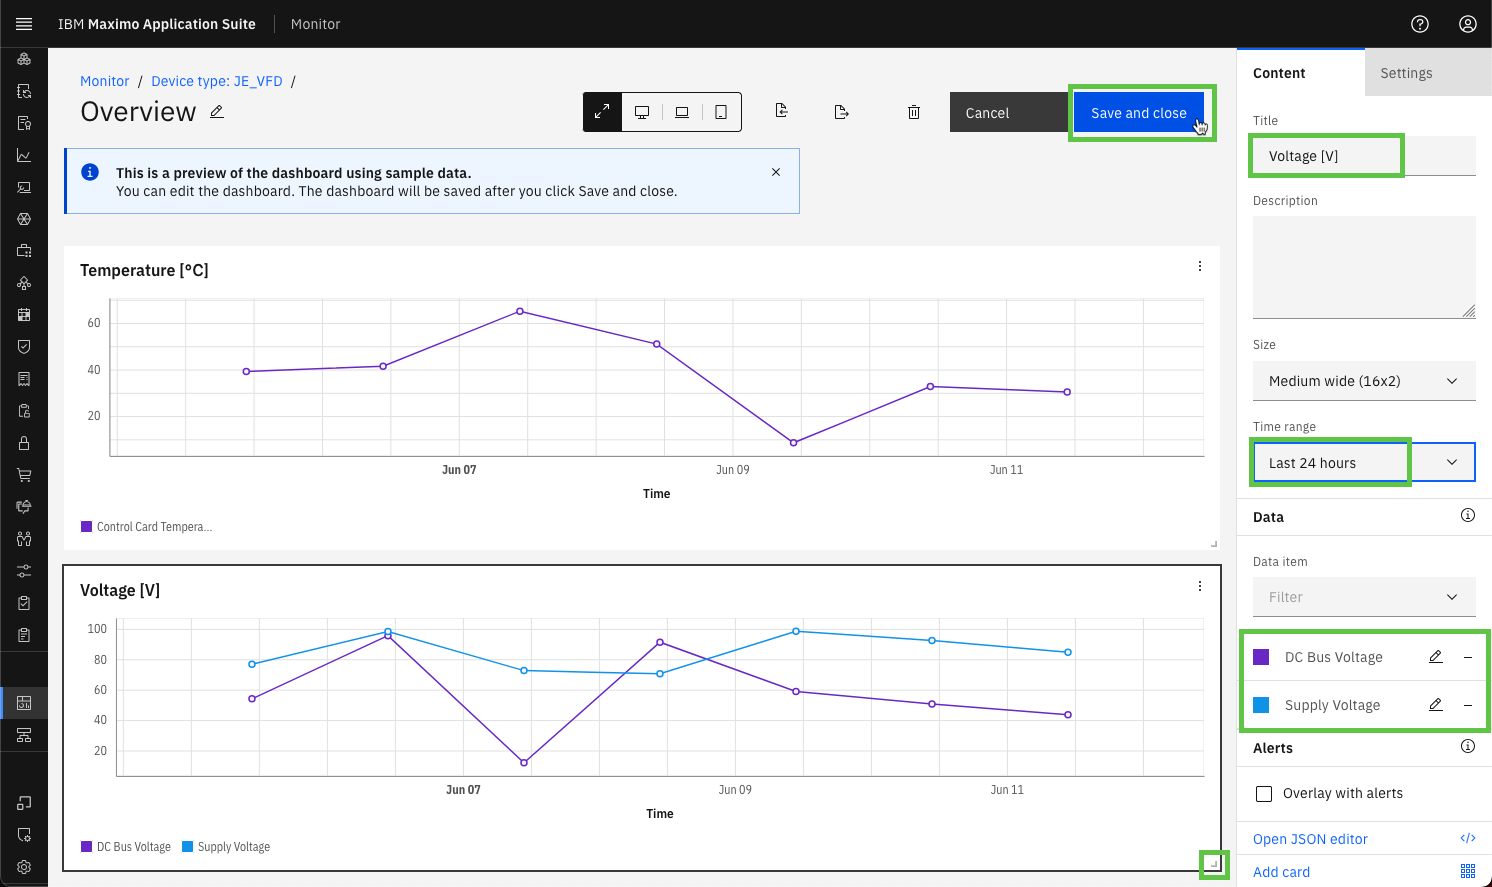This screenshot has height=887, width=1492.
Task: Click the sliders settings icon in sidebar
Action: tap(24, 571)
